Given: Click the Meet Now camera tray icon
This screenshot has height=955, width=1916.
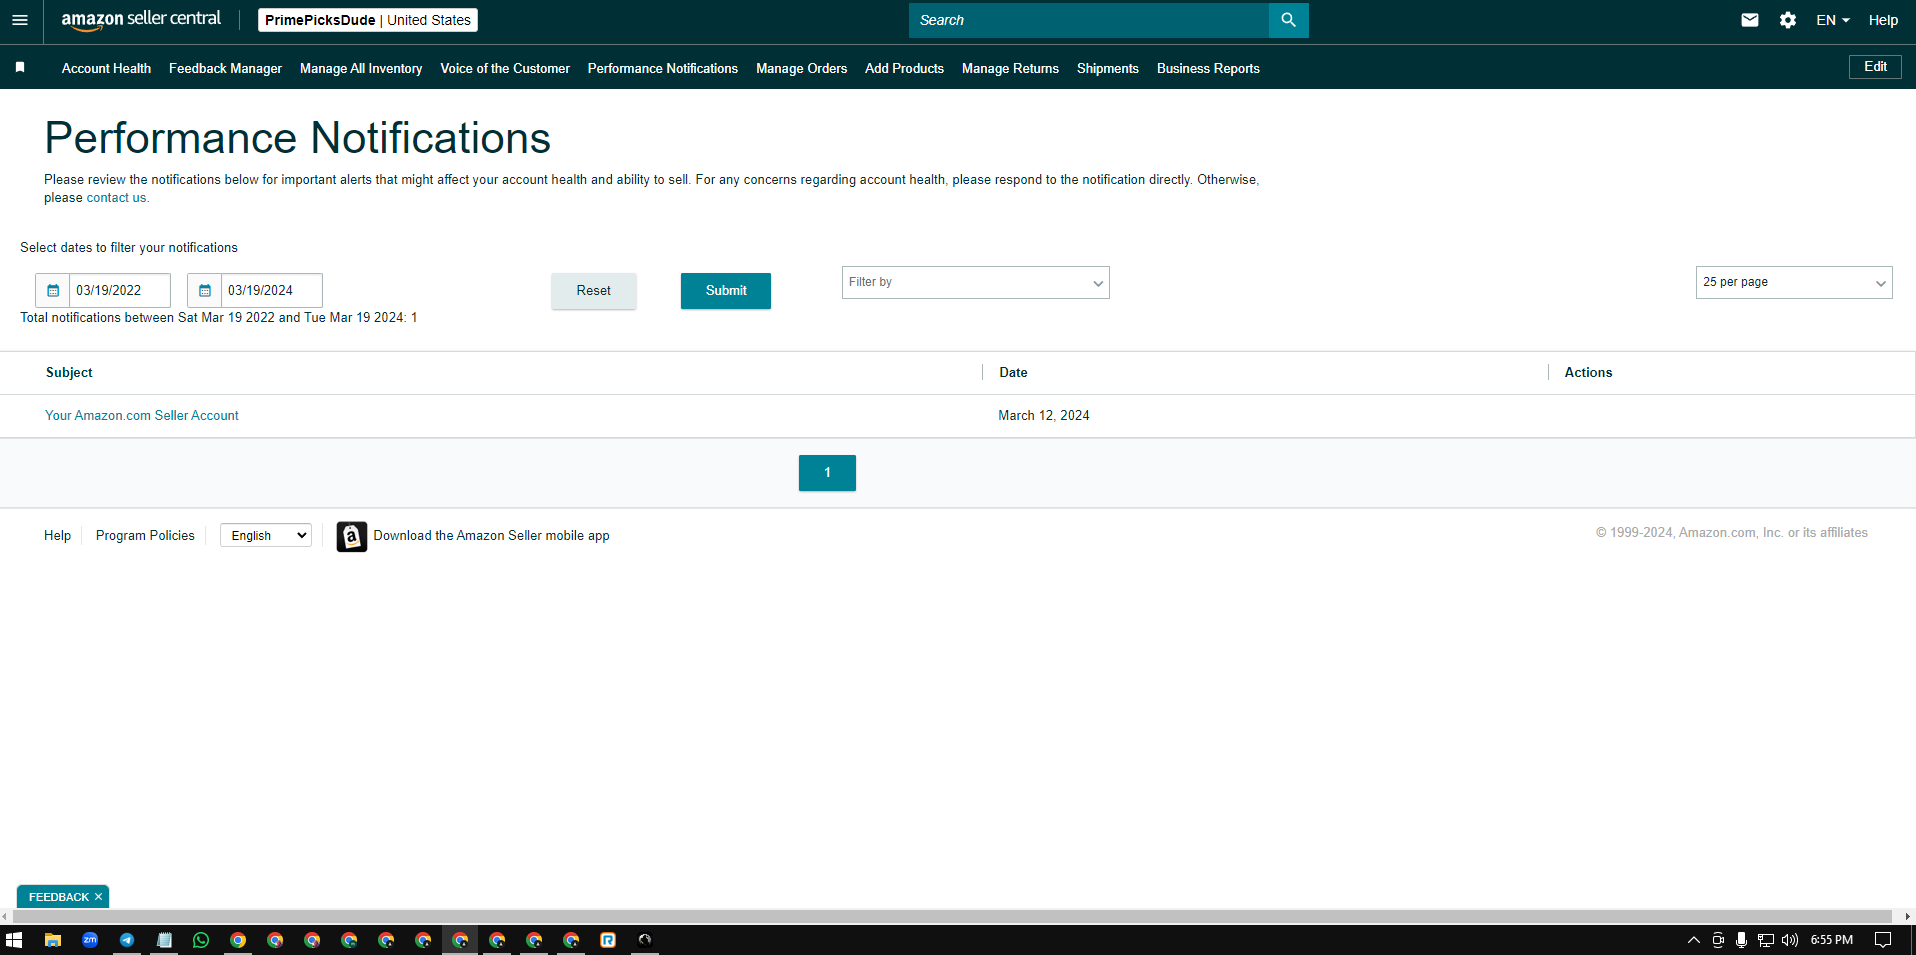Looking at the screenshot, I should coord(1718,940).
